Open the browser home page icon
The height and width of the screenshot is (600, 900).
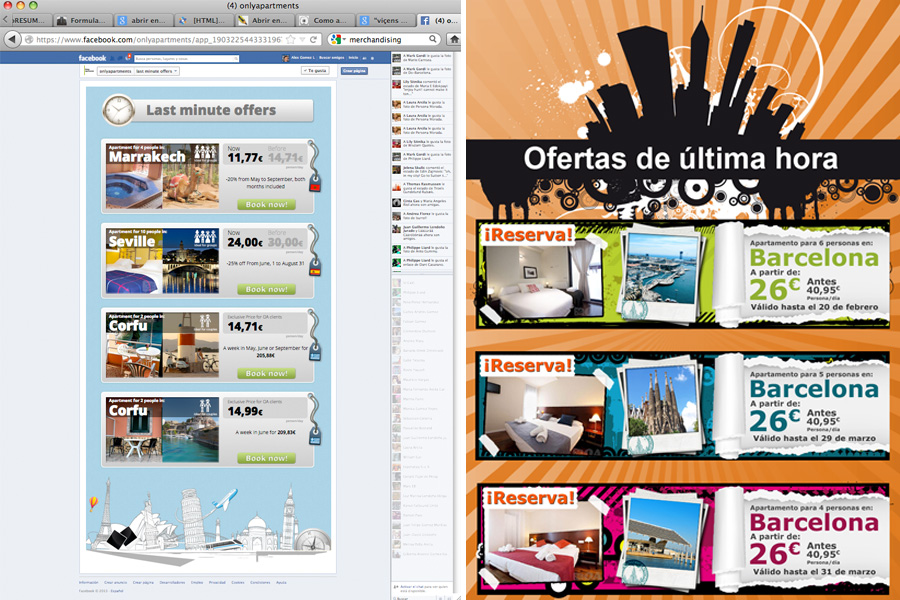[454, 39]
